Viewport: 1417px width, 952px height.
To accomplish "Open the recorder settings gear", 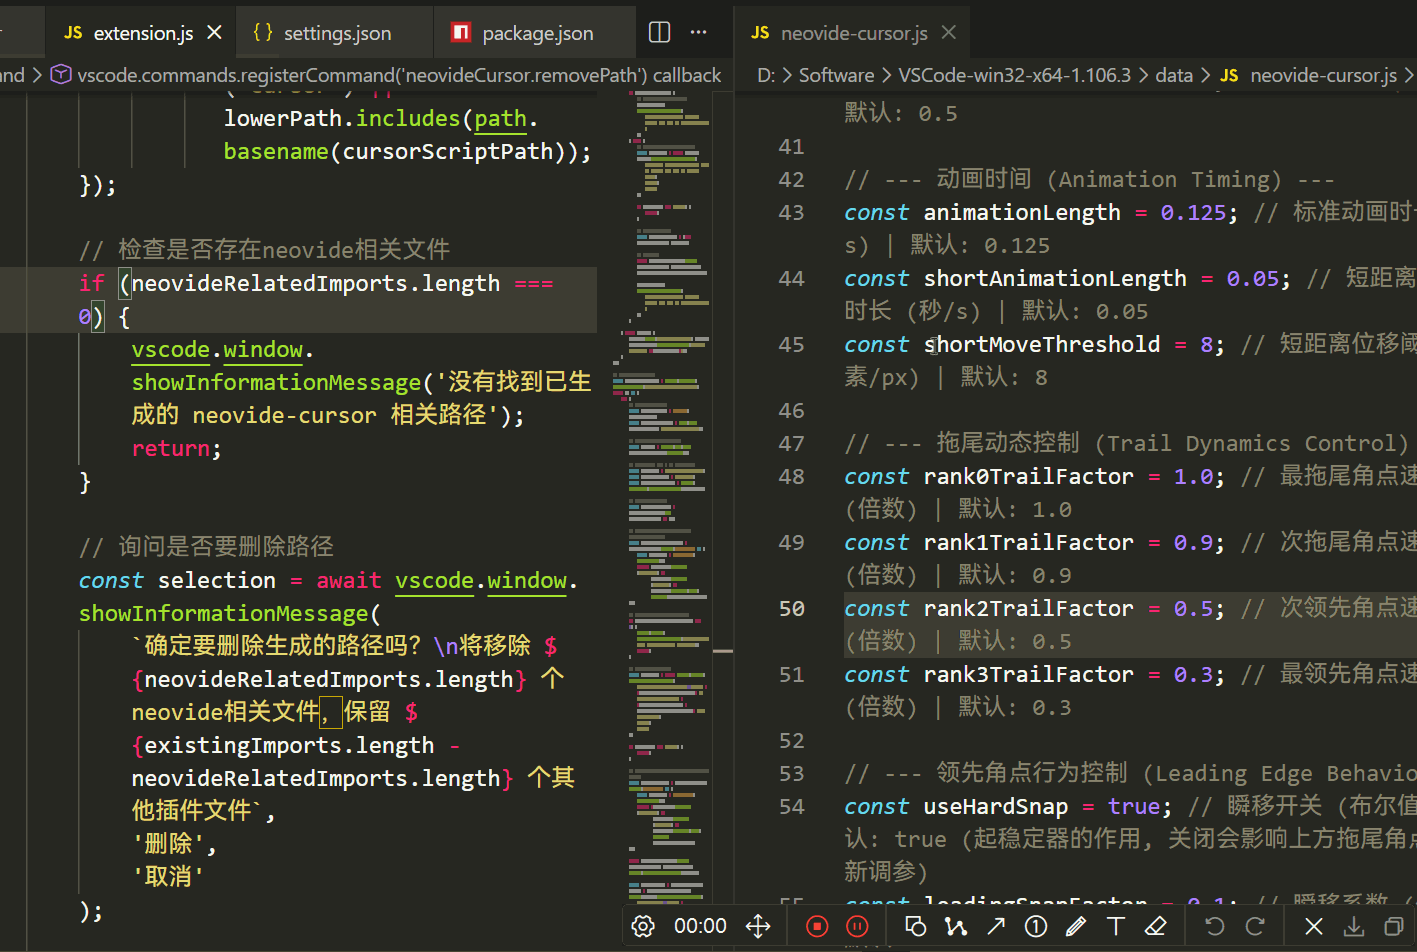I will 643,926.
